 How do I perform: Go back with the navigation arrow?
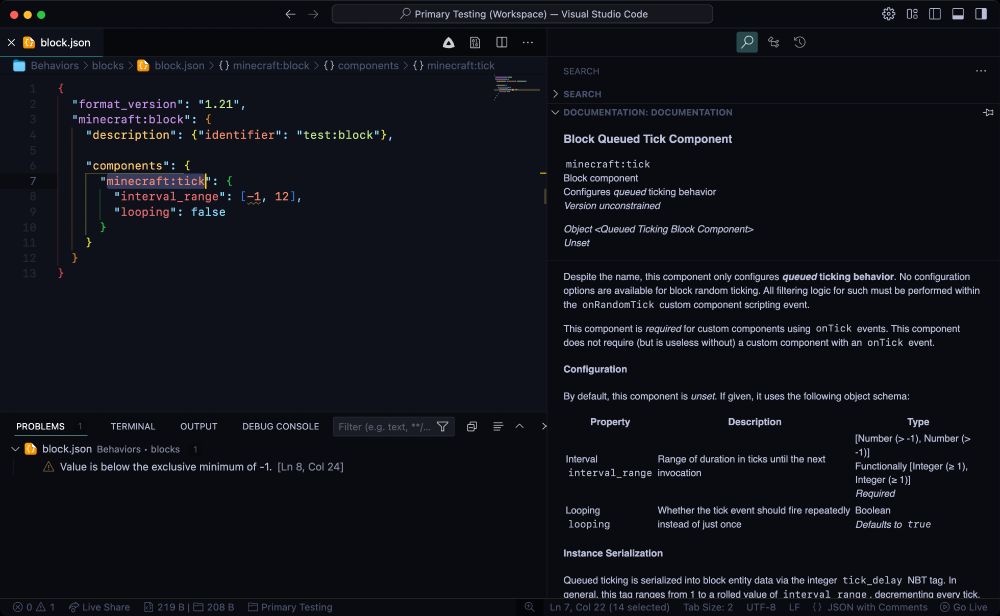pos(290,14)
